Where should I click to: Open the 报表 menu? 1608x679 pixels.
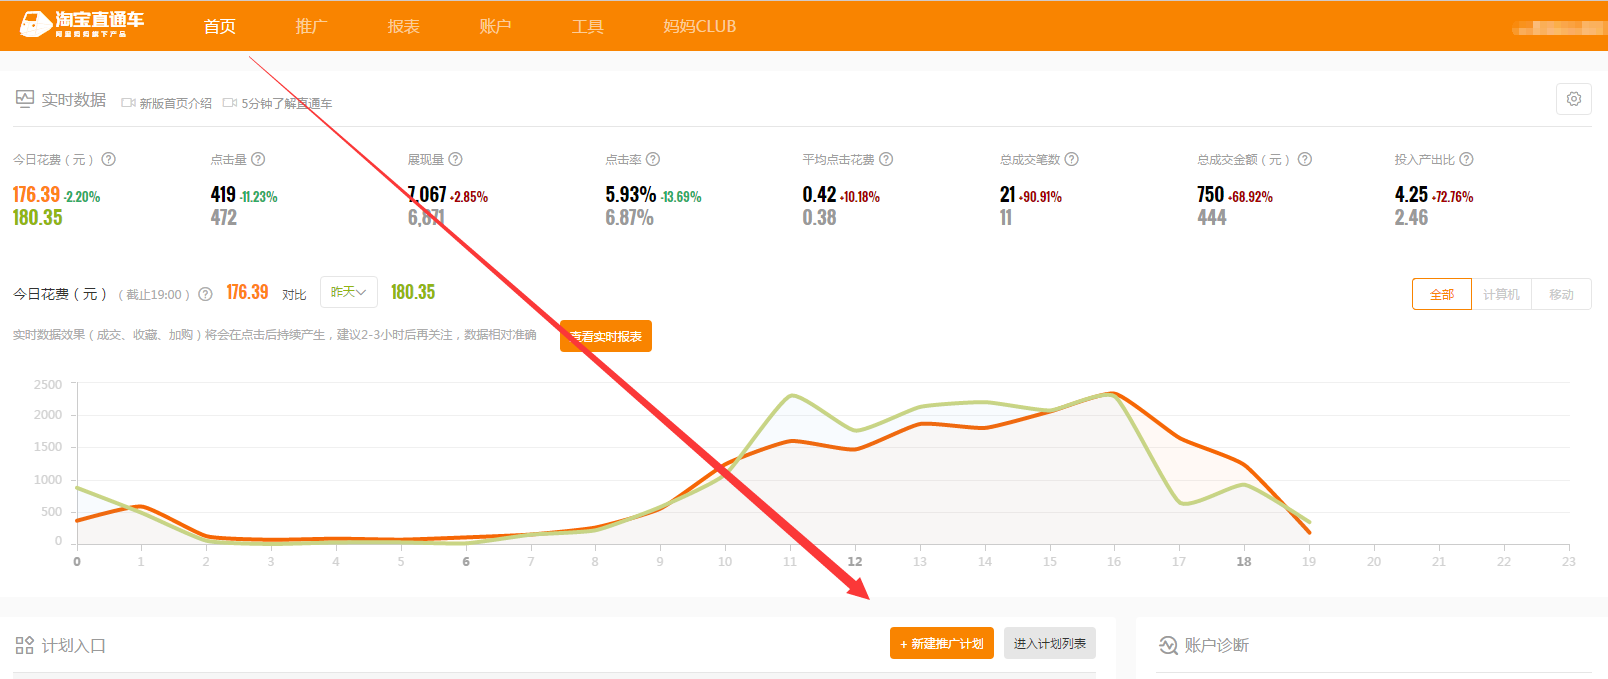[403, 26]
